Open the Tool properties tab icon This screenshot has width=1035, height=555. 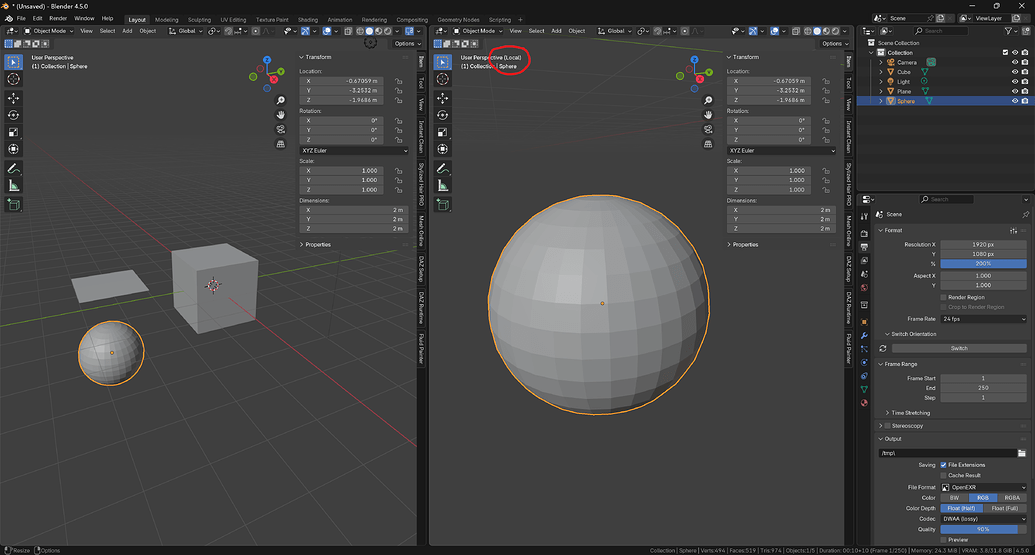click(x=864, y=216)
